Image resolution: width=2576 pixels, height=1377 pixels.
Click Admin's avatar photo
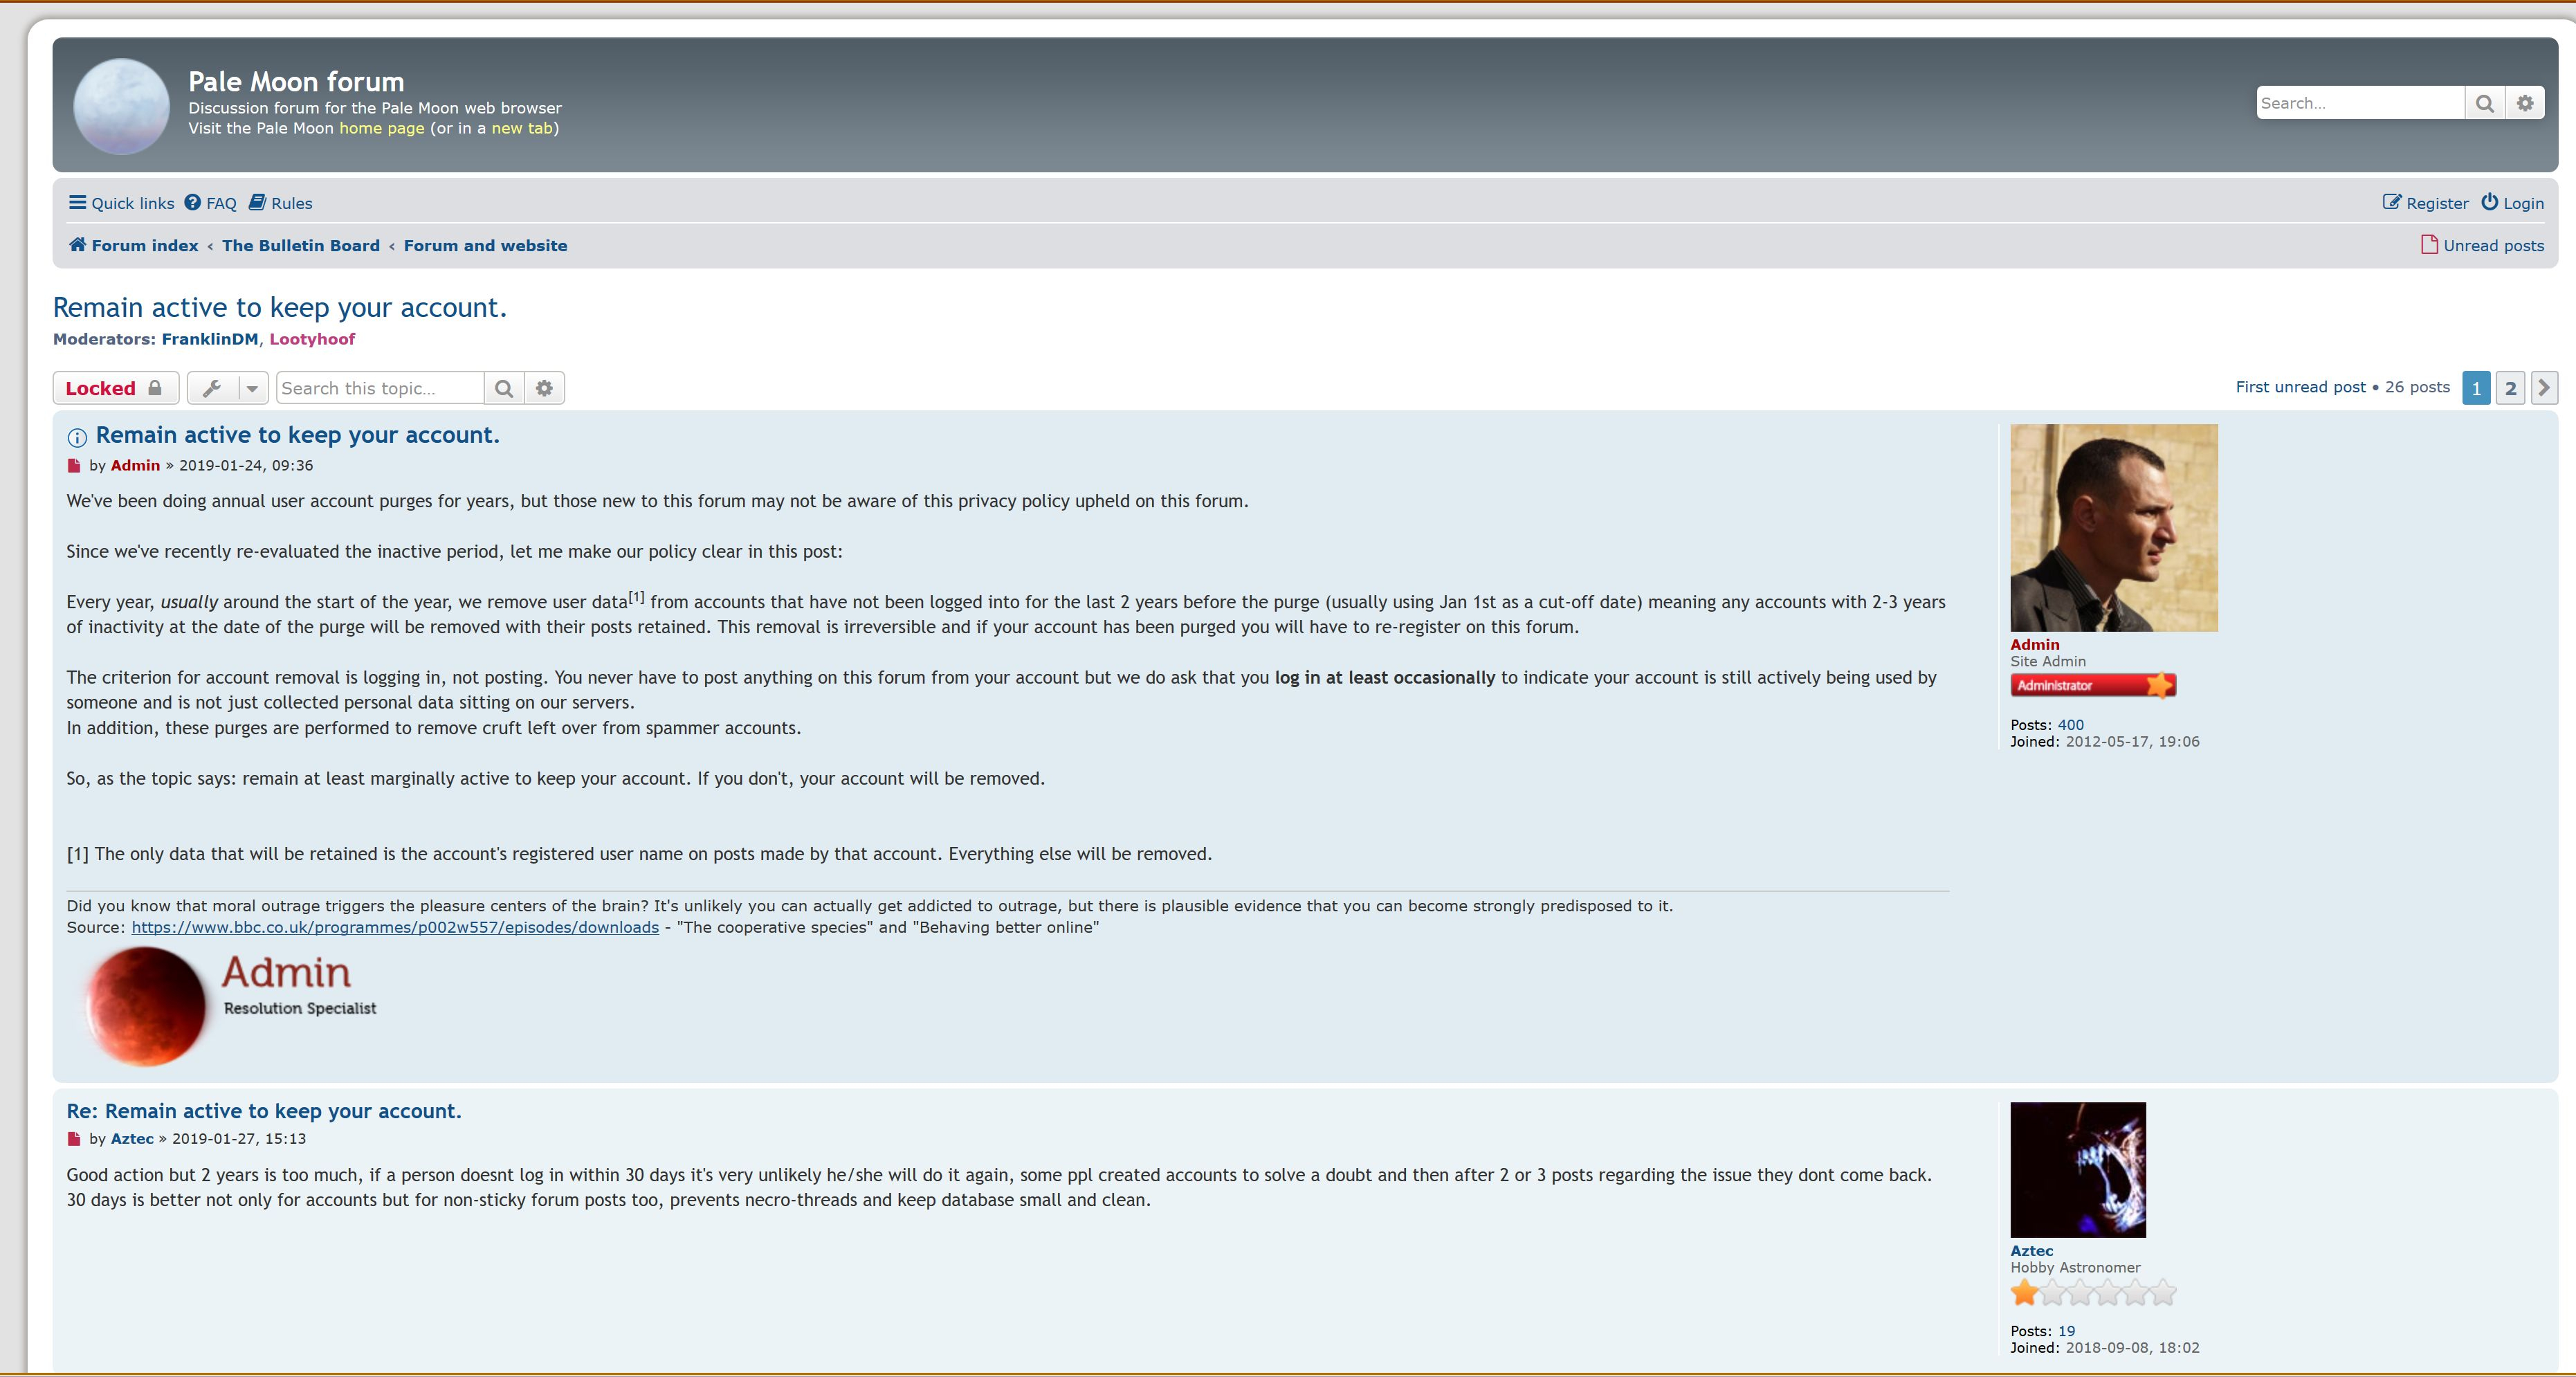click(2114, 528)
